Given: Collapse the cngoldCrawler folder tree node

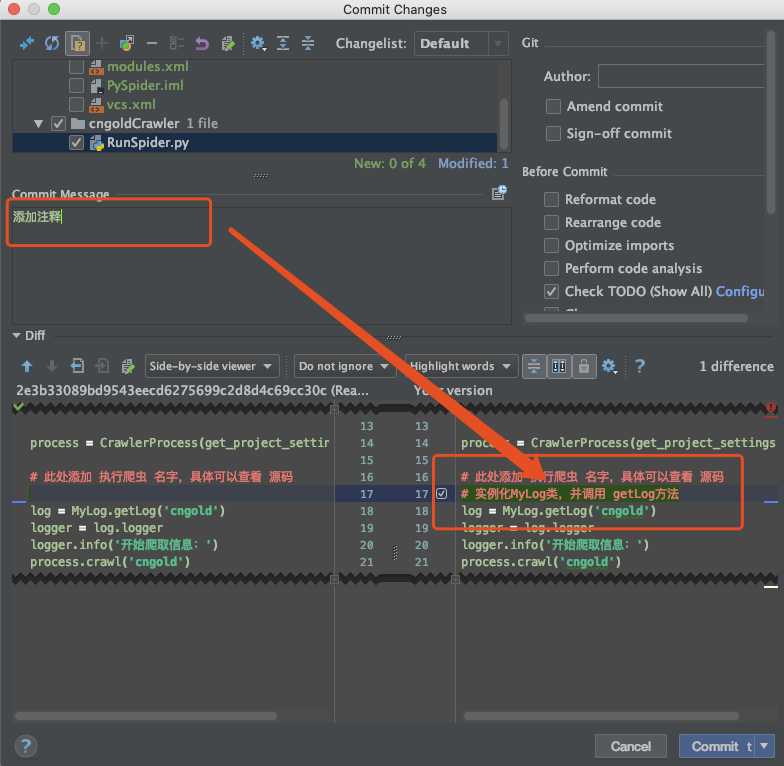Looking at the screenshot, I should coord(38,124).
